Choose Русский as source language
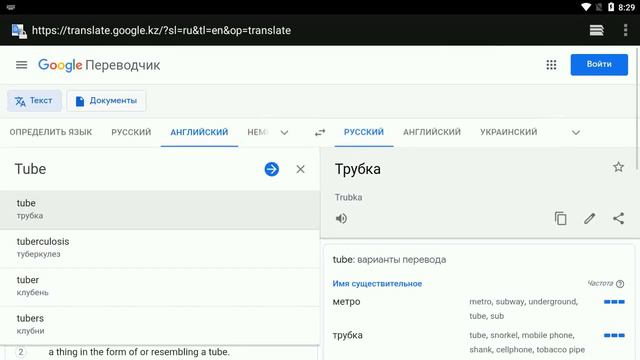 click(131, 132)
